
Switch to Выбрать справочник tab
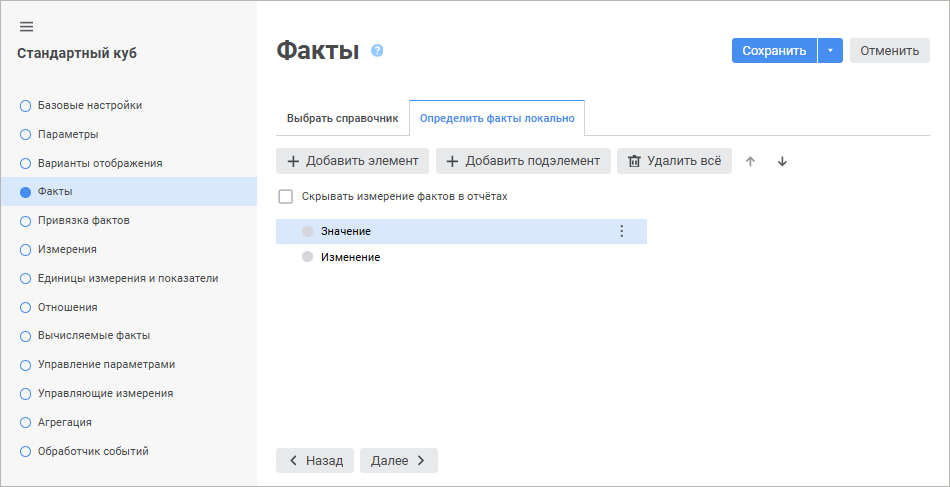(x=342, y=118)
